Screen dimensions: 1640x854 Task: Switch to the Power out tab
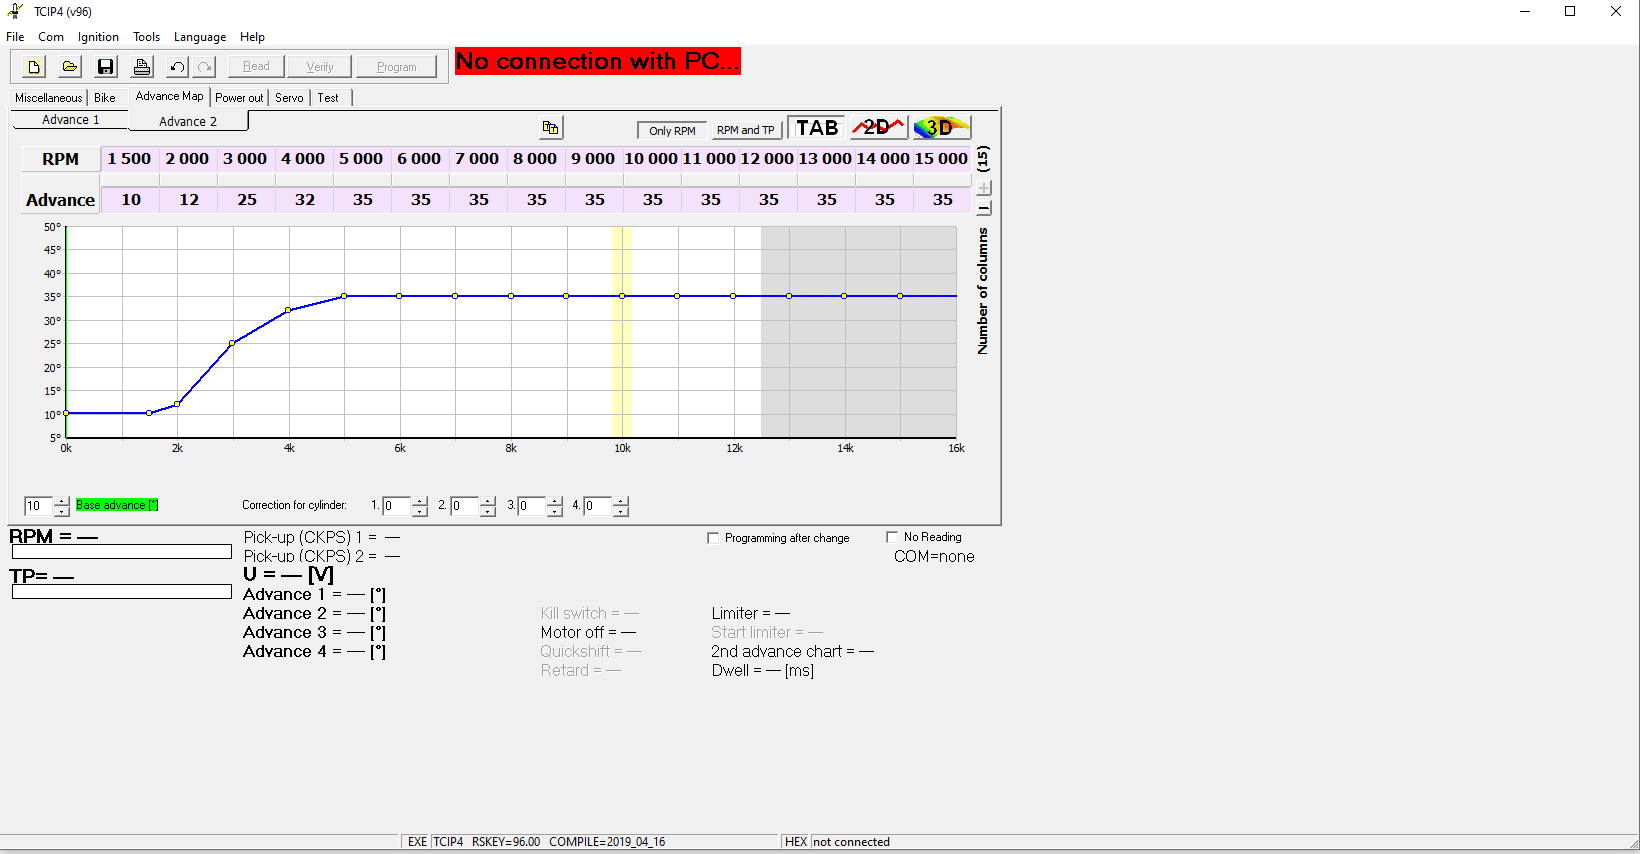pos(239,98)
